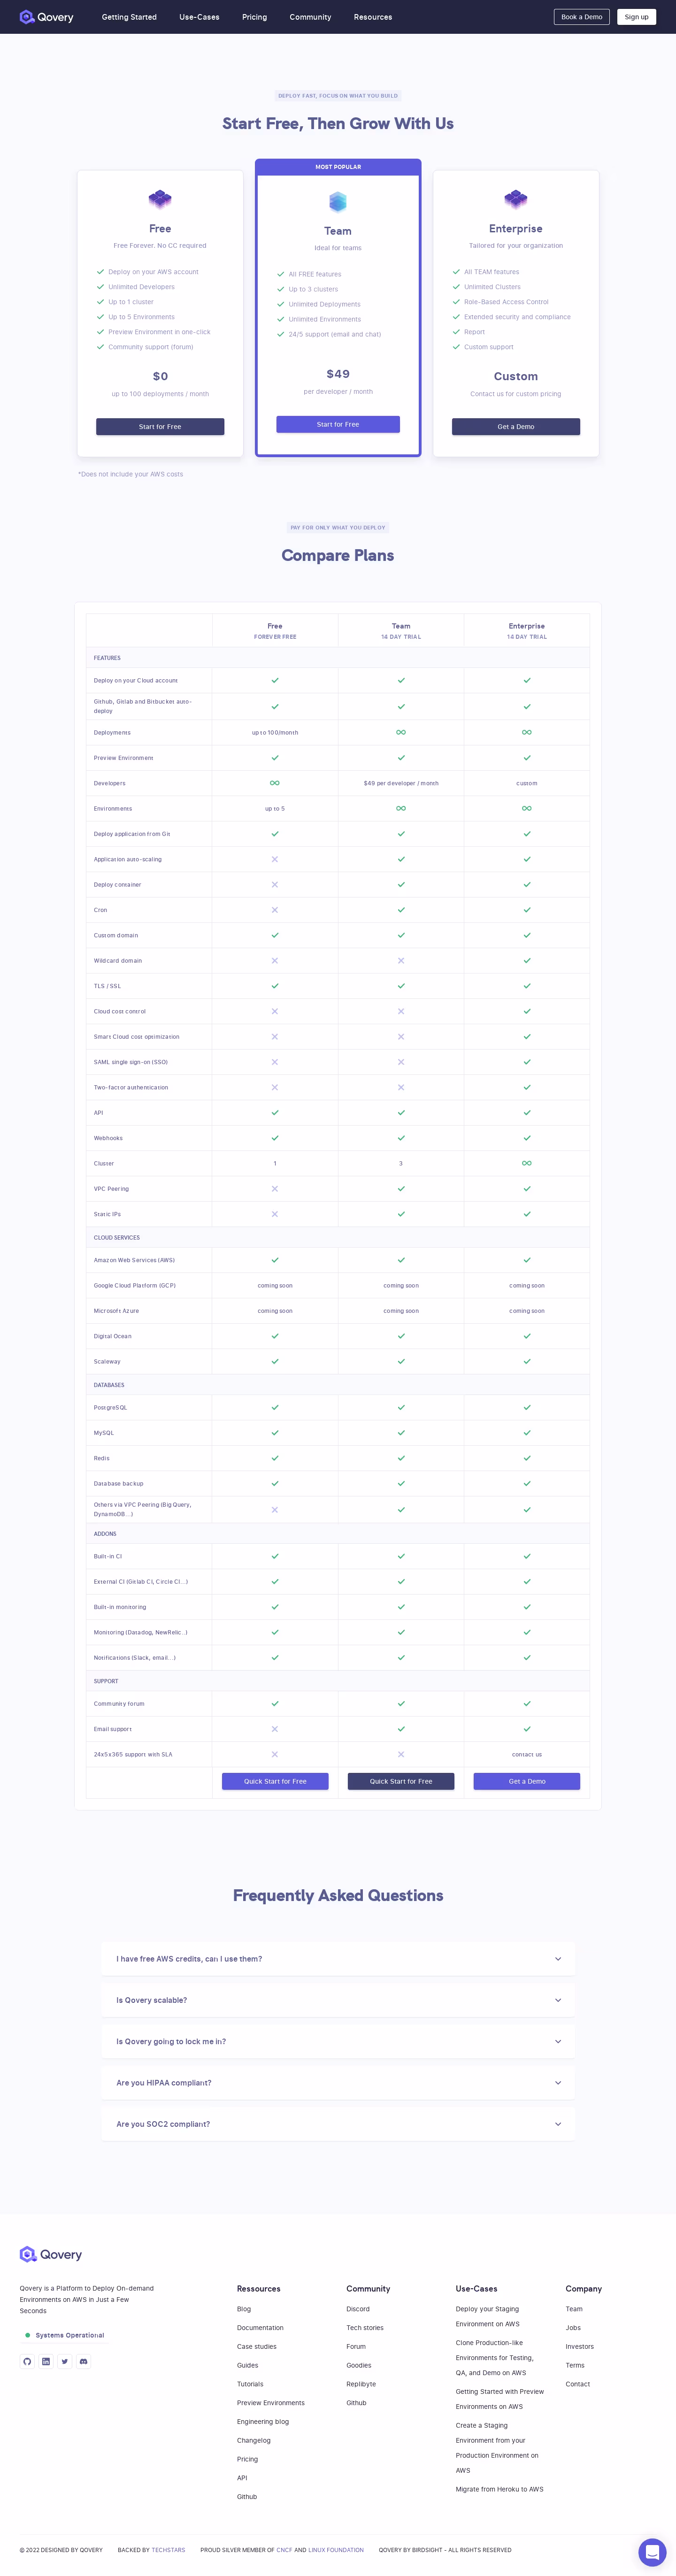Expand the 'Is Qovery scalable?' question

point(338,2000)
